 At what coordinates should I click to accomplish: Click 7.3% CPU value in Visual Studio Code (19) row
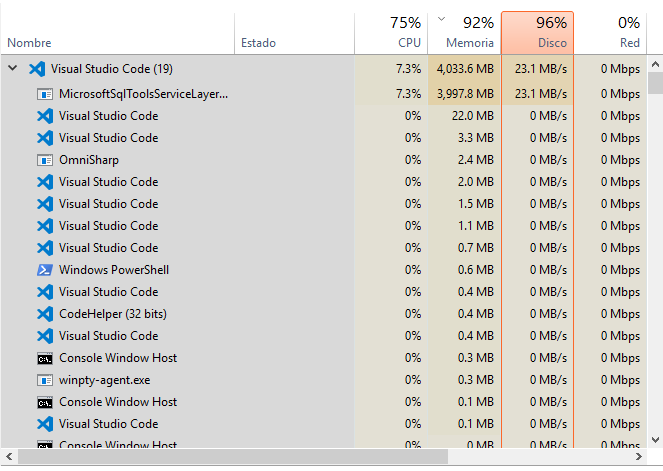click(408, 69)
